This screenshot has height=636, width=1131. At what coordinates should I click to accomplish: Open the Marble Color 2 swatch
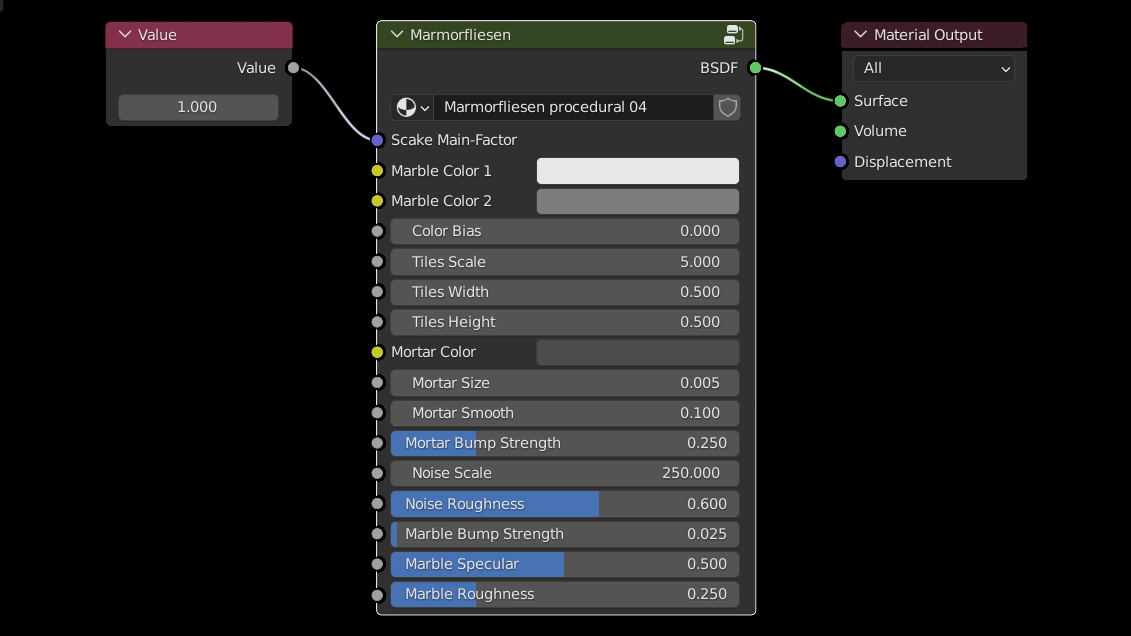tap(637, 201)
